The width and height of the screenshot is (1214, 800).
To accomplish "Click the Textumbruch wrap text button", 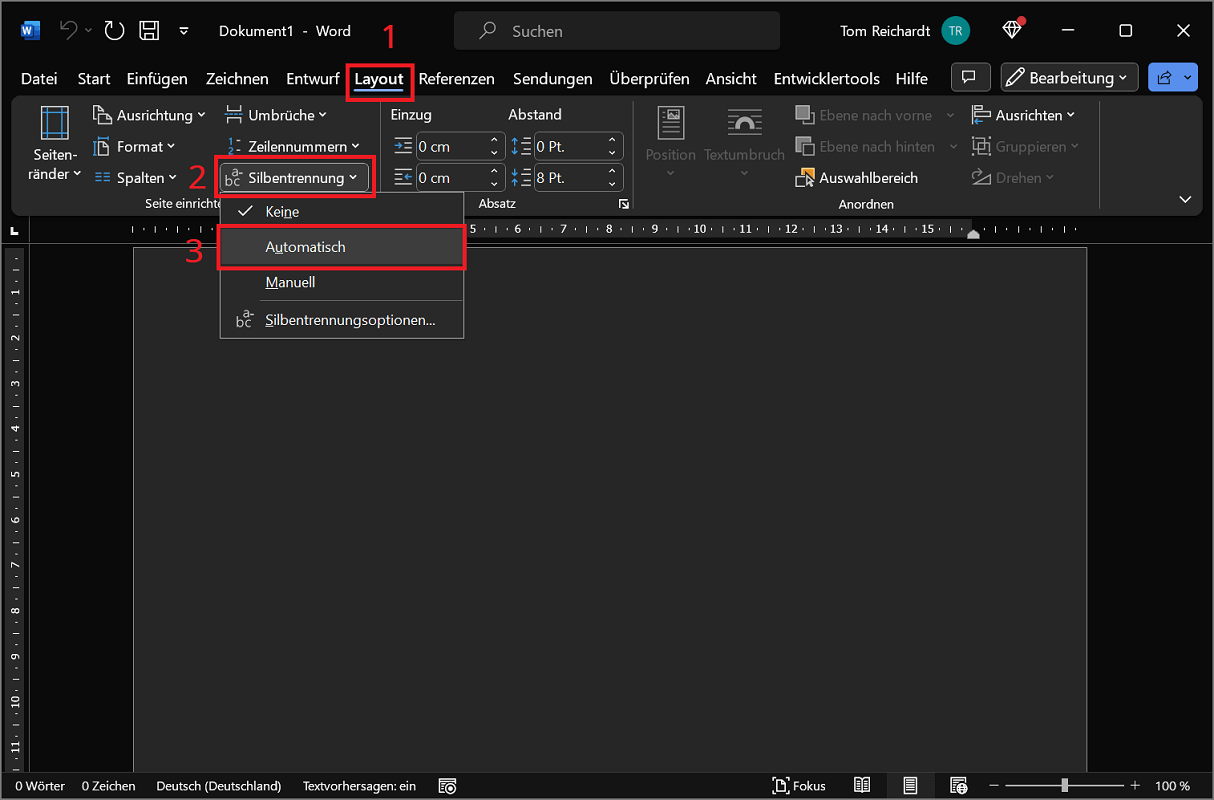I will tap(744, 141).
